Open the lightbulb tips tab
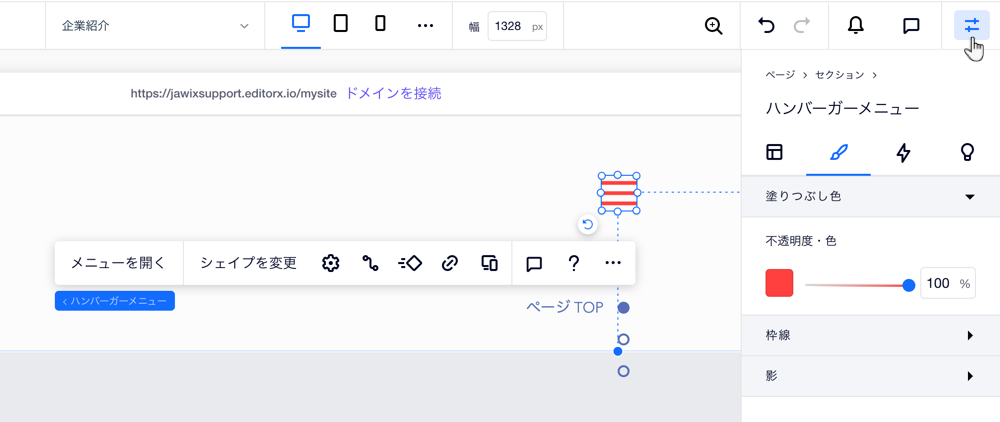 coord(967,152)
